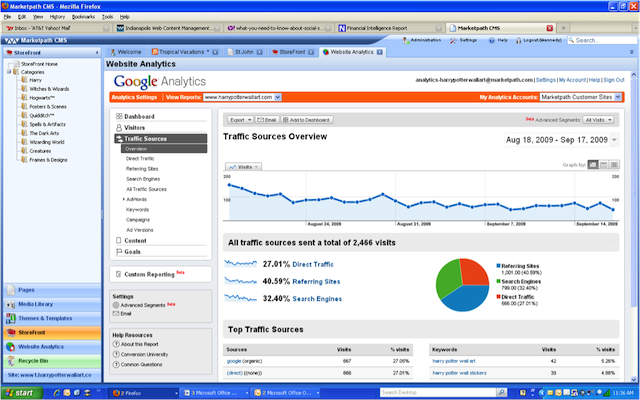Click Add to Dashboard button
Image resolution: width=640 pixels, height=400 pixels.
pyautogui.click(x=307, y=120)
